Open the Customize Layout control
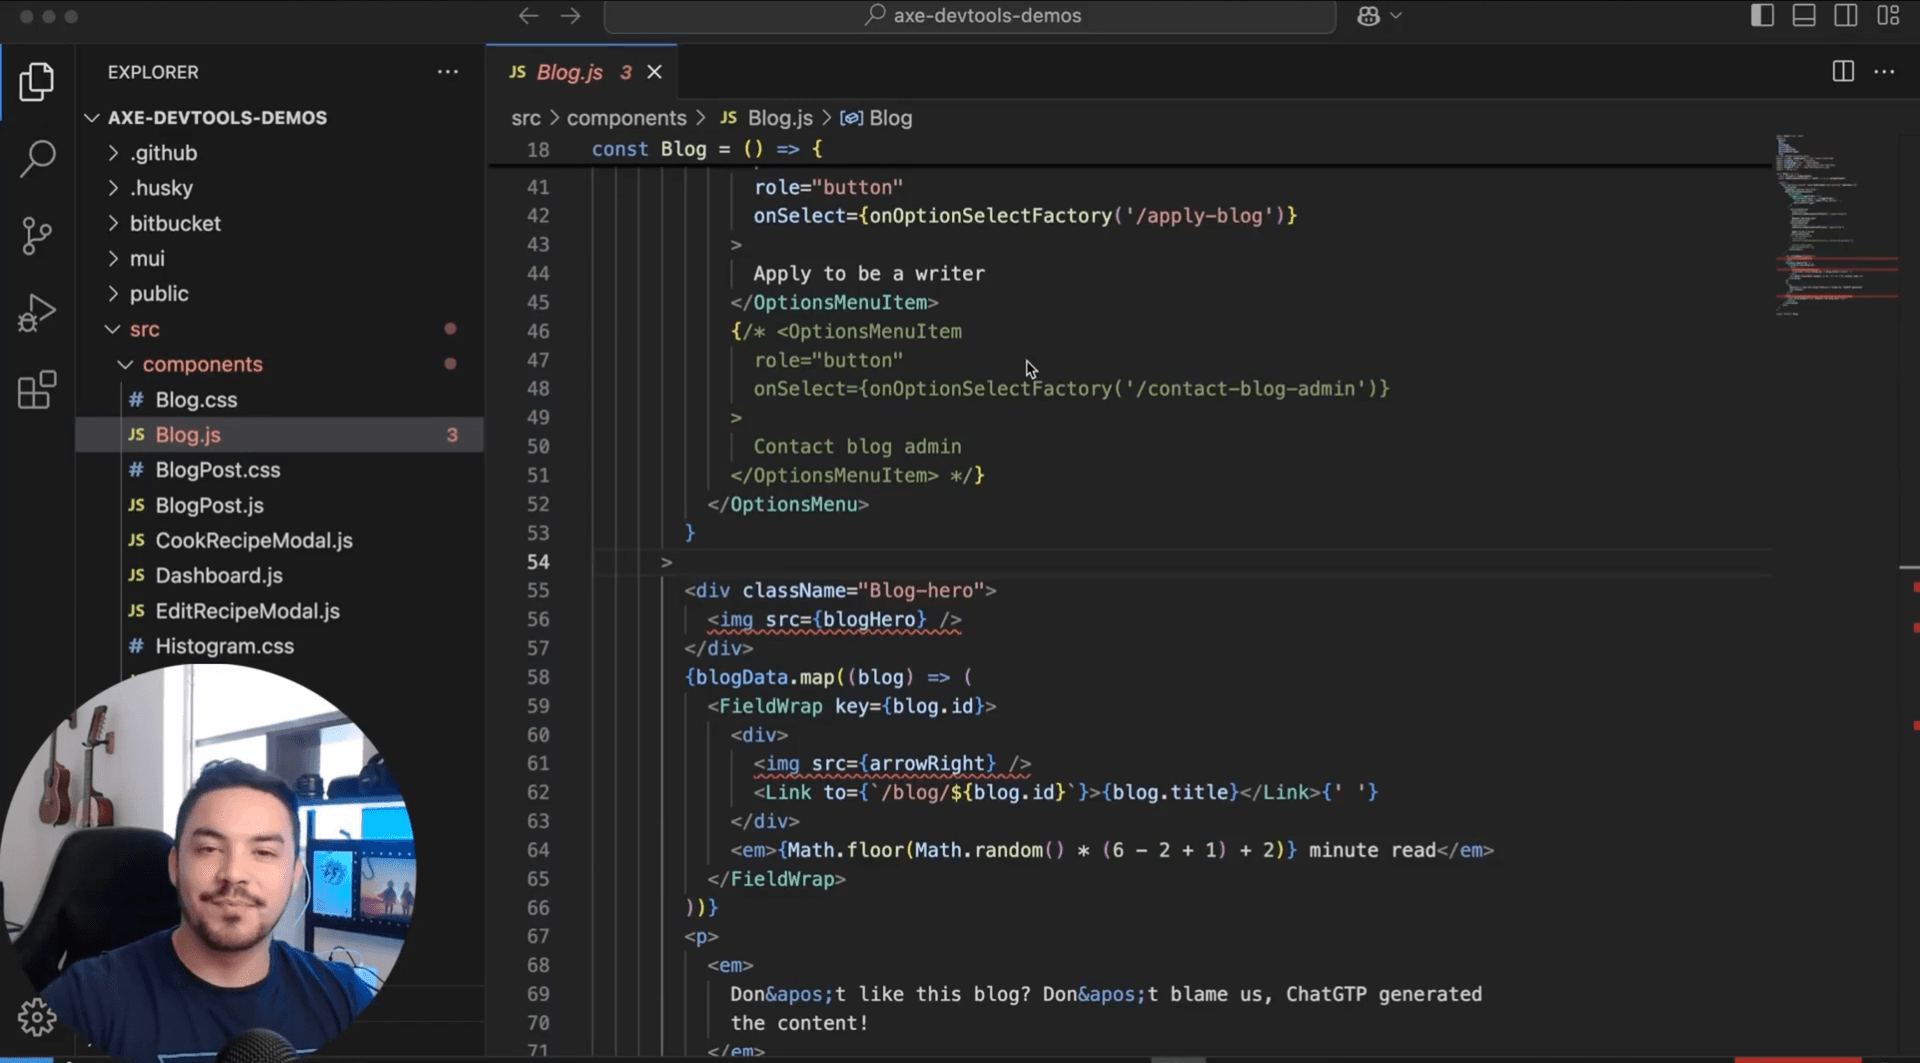This screenshot has width=1920, height=1063. coord(1890,16)
